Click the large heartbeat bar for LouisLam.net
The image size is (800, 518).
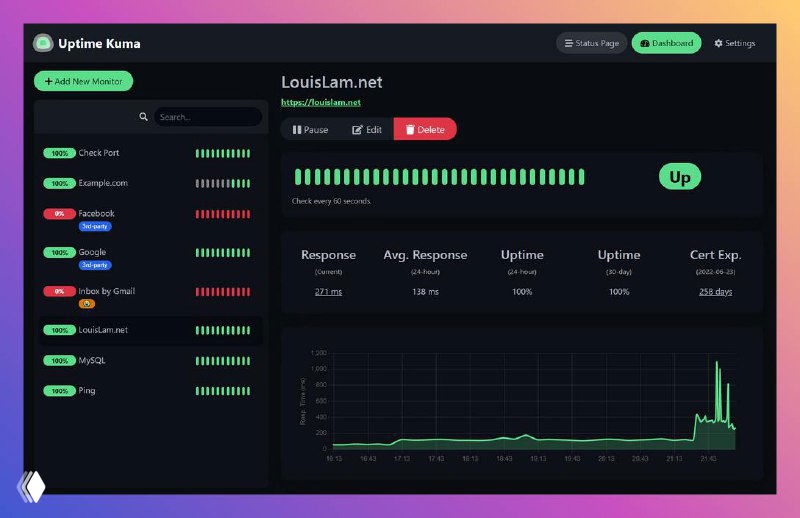[x=439, y=177]
